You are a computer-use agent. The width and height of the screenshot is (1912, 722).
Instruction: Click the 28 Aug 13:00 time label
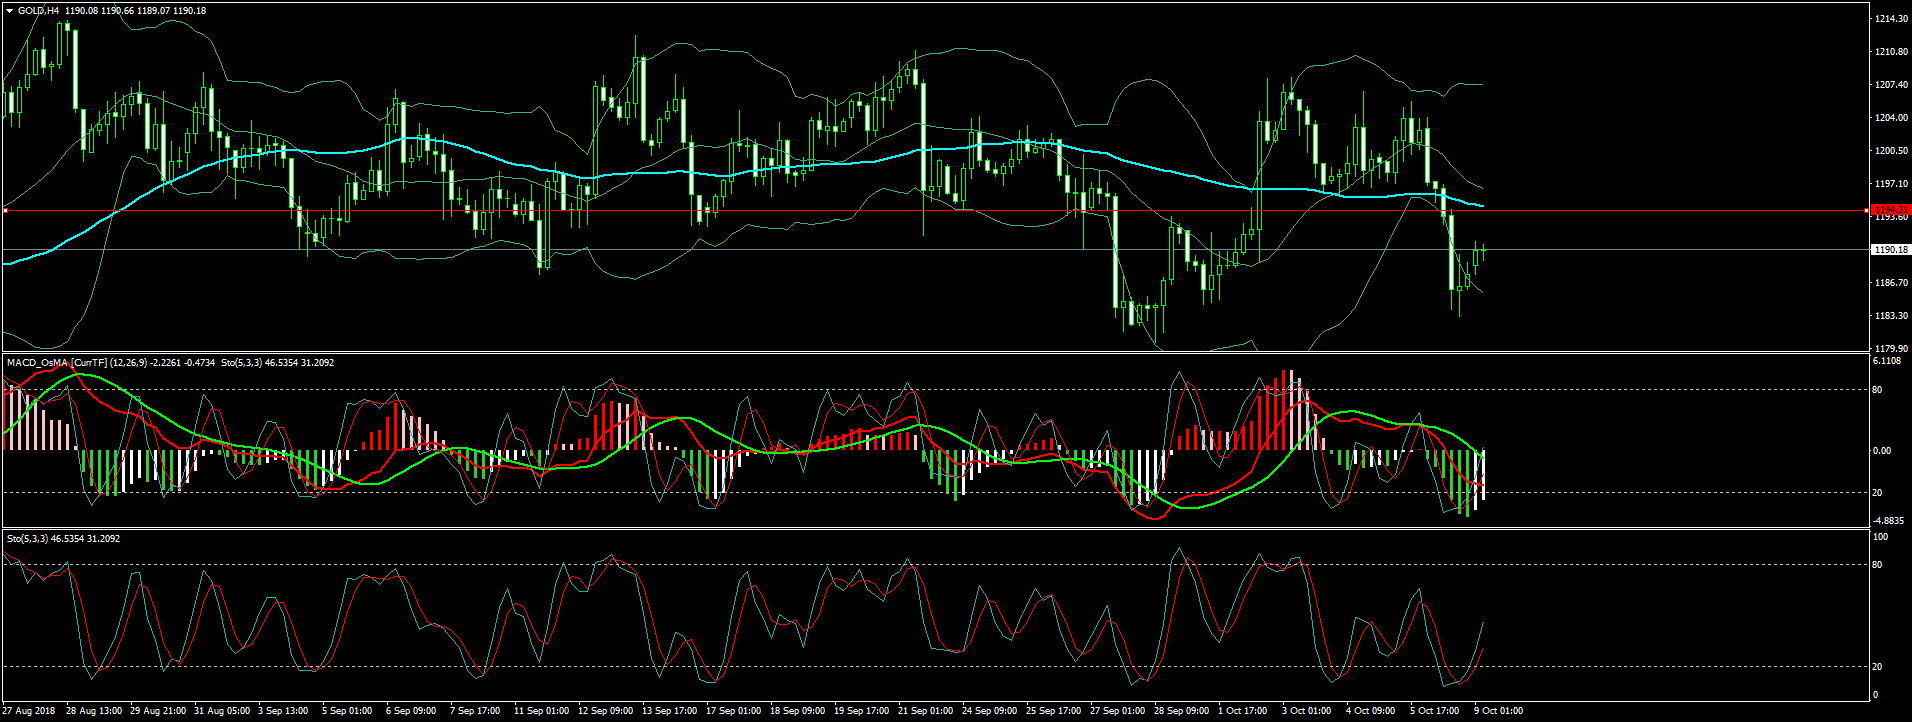pos(94,711)
